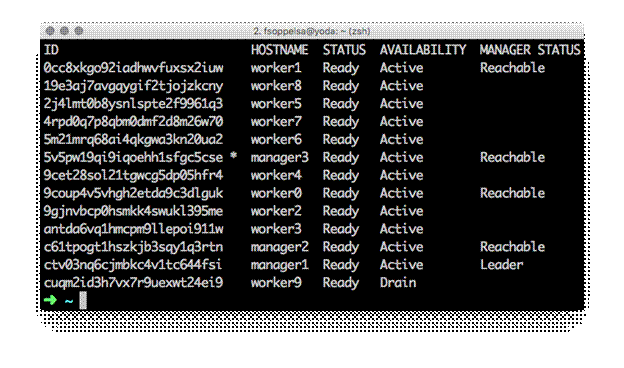Click hostname manager1
Viewport: 624px width, 368px height.
pyautogui.click(x=280, y=265)
